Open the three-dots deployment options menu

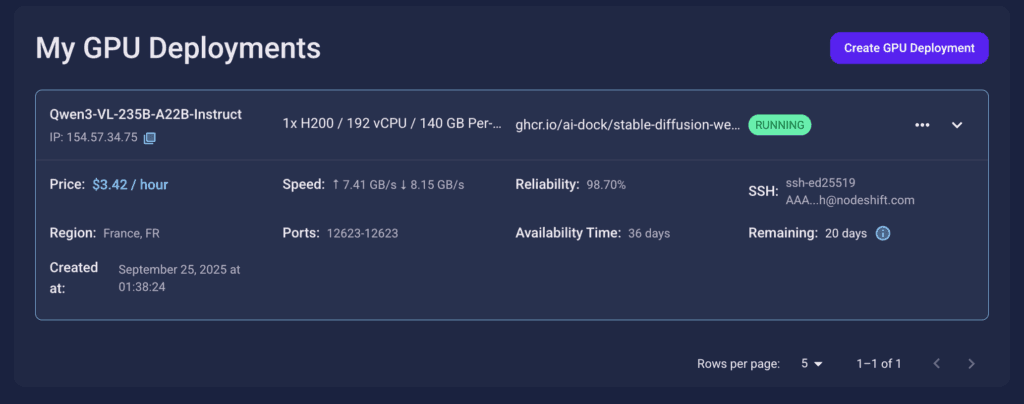coord(922,125)
